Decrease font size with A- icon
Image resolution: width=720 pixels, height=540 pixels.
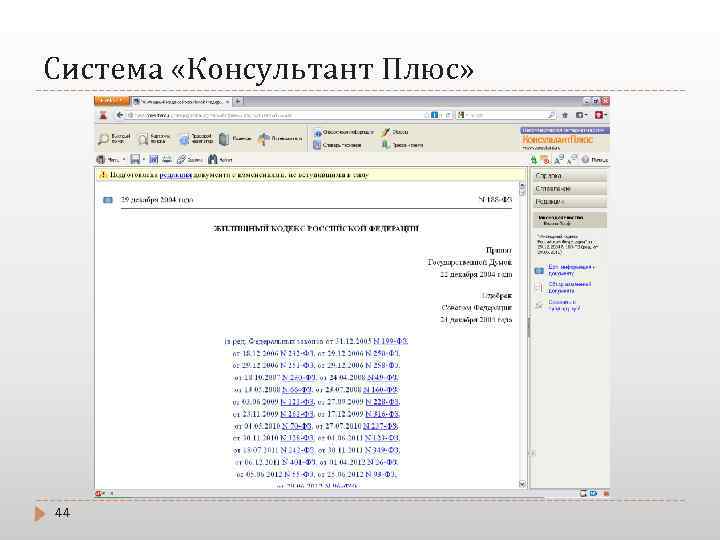pos(572,159)
